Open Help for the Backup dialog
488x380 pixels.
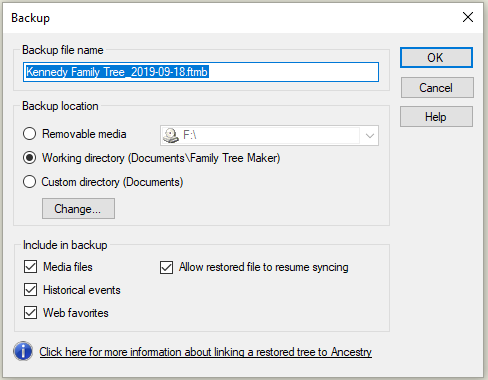coord(436,117)
